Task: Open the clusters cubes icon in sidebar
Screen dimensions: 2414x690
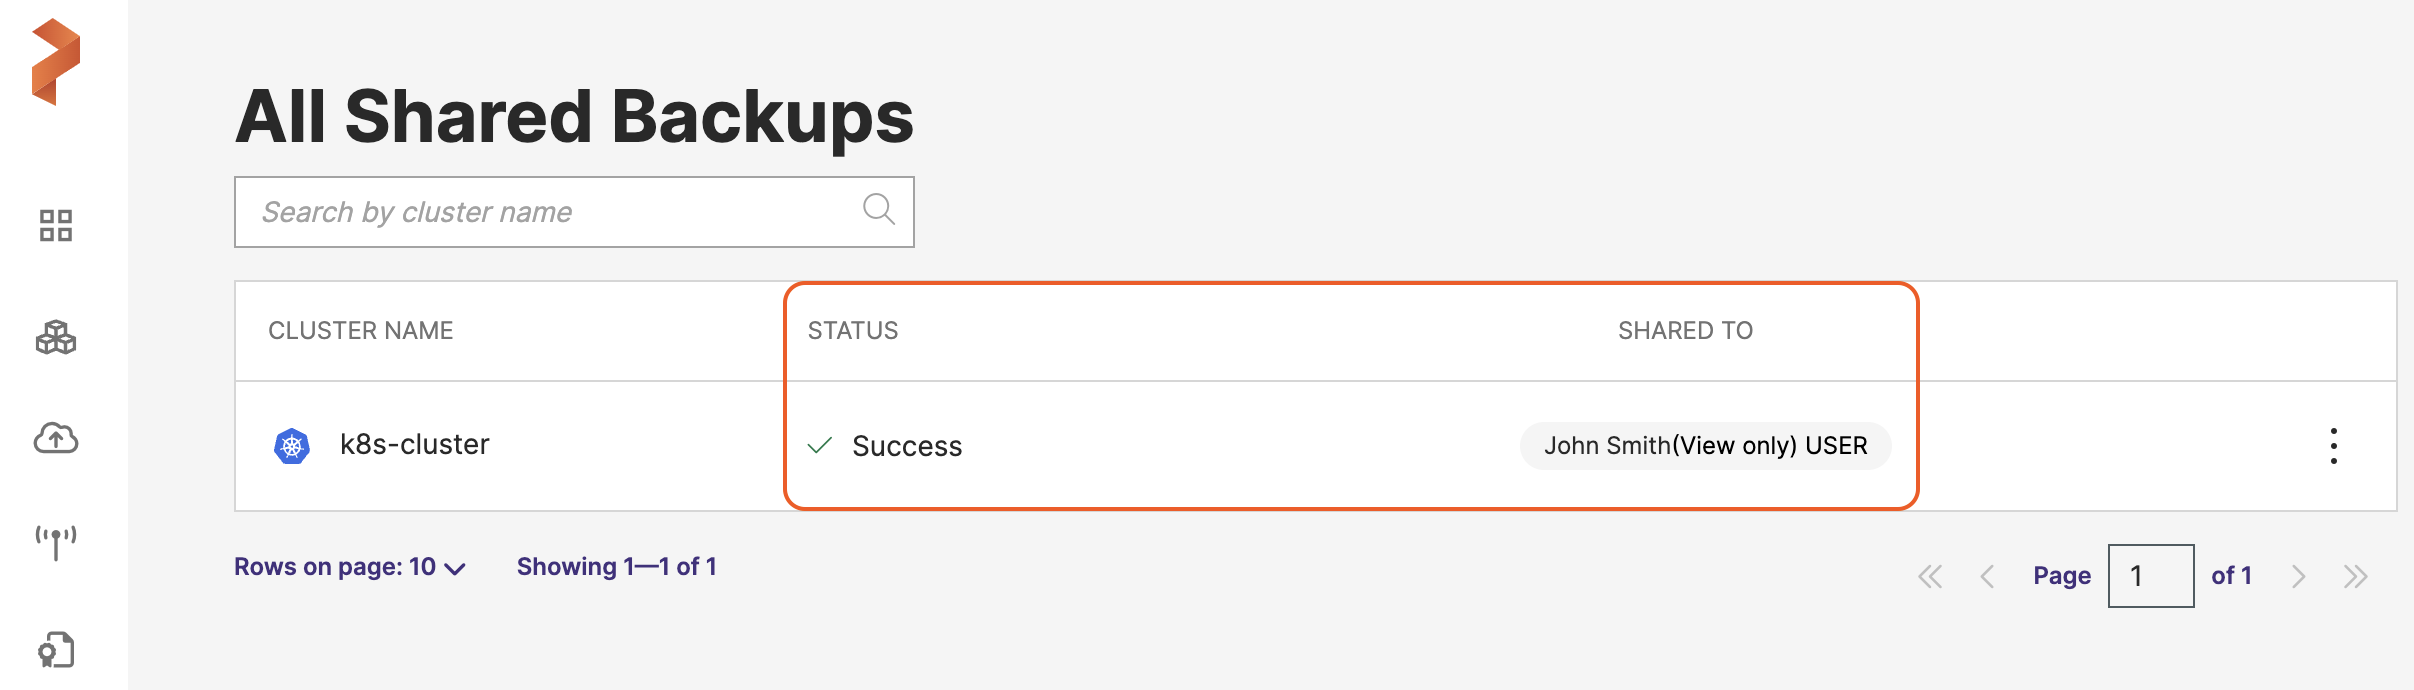Action: tap(56, 338)
